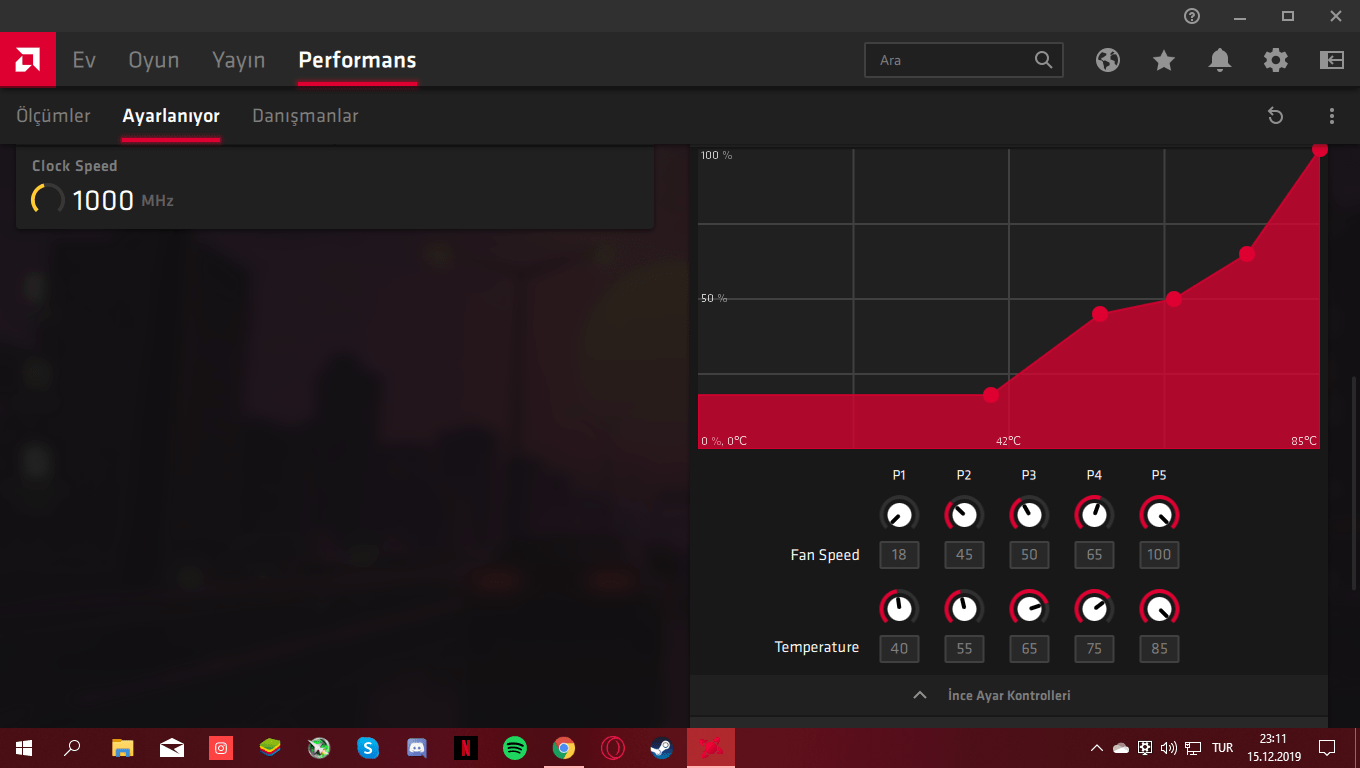Screen dimensions: 1360x768
Task: Click the Fan Speed row label
Action: tap(825, 555)
